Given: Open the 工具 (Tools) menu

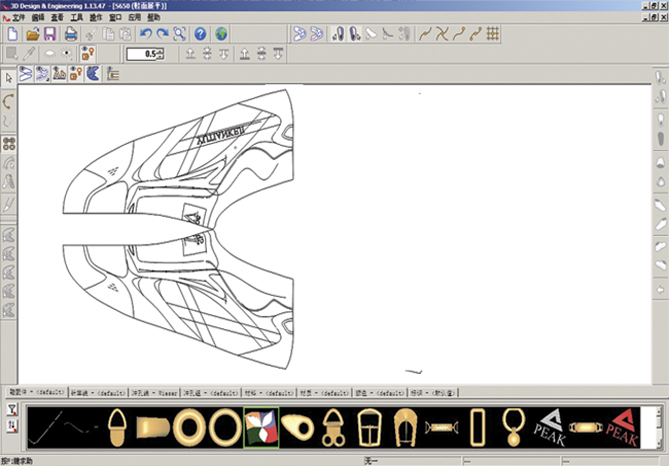Looking at the screenshot, I should pyautogui.click(x=77, y=17).
